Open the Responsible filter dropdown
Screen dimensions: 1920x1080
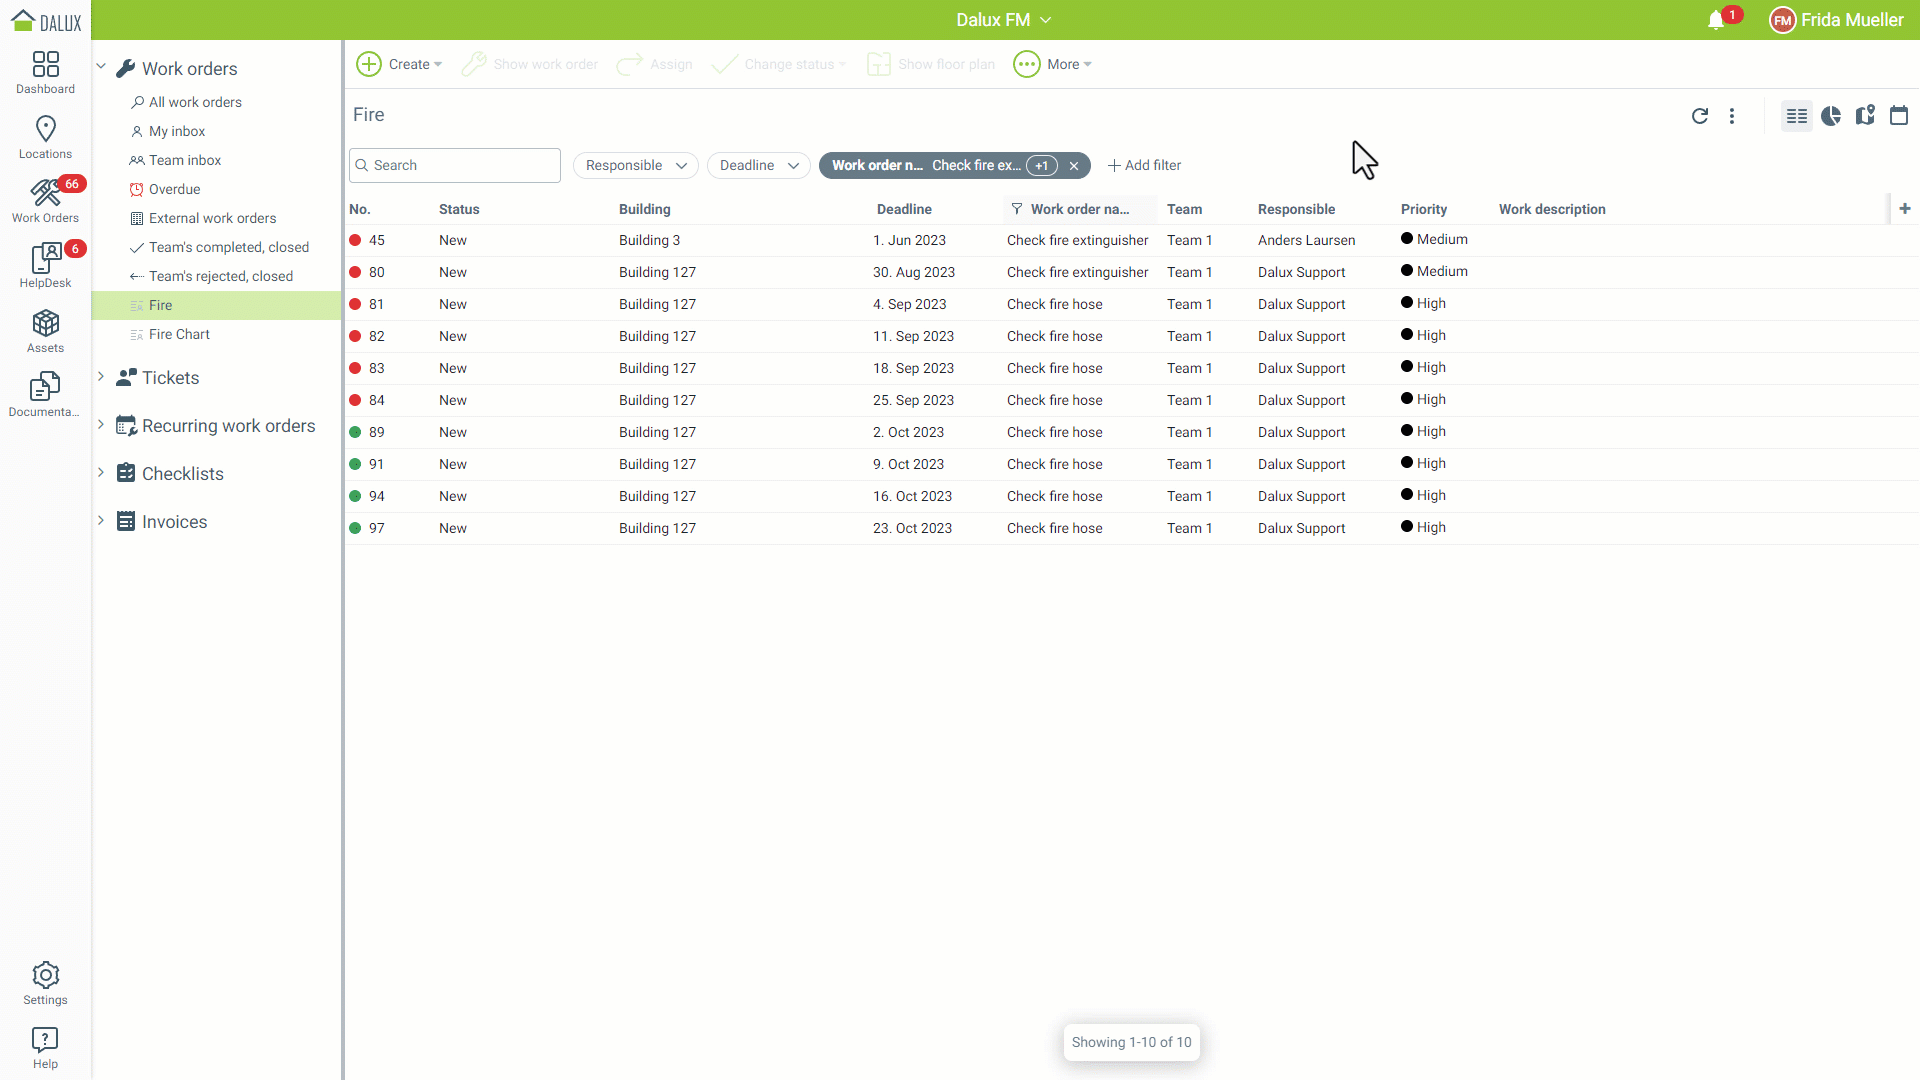tap(635, 166)
